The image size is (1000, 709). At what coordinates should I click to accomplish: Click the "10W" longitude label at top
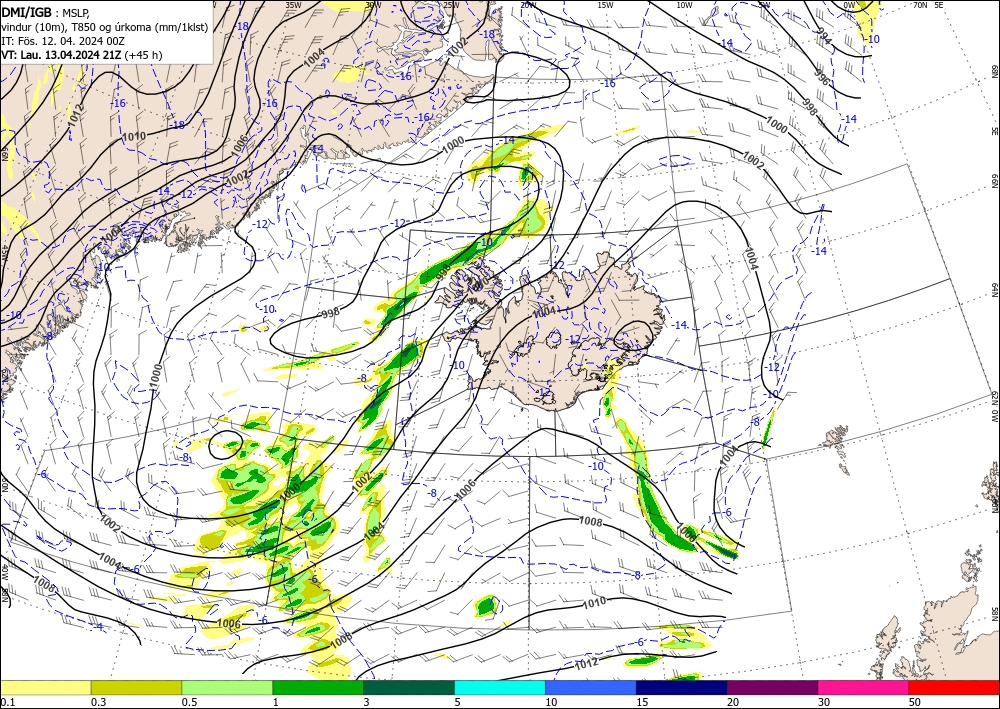pyautogui.click(x=684, y=4)
